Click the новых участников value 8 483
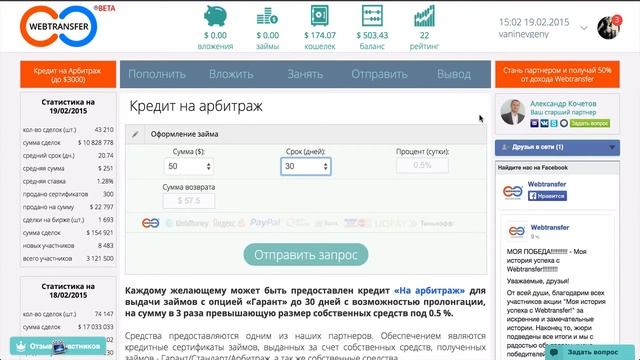 point(105,245)
